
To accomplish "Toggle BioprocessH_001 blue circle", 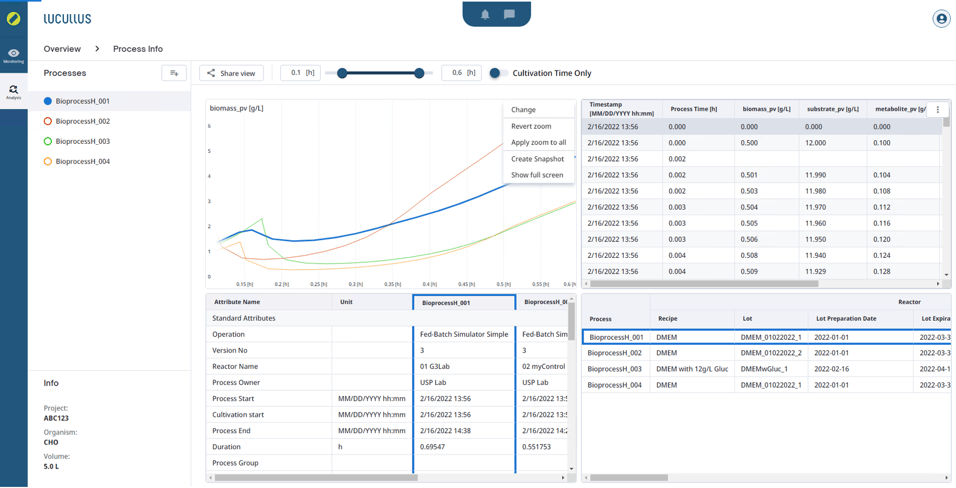I will tap(48, 101).
